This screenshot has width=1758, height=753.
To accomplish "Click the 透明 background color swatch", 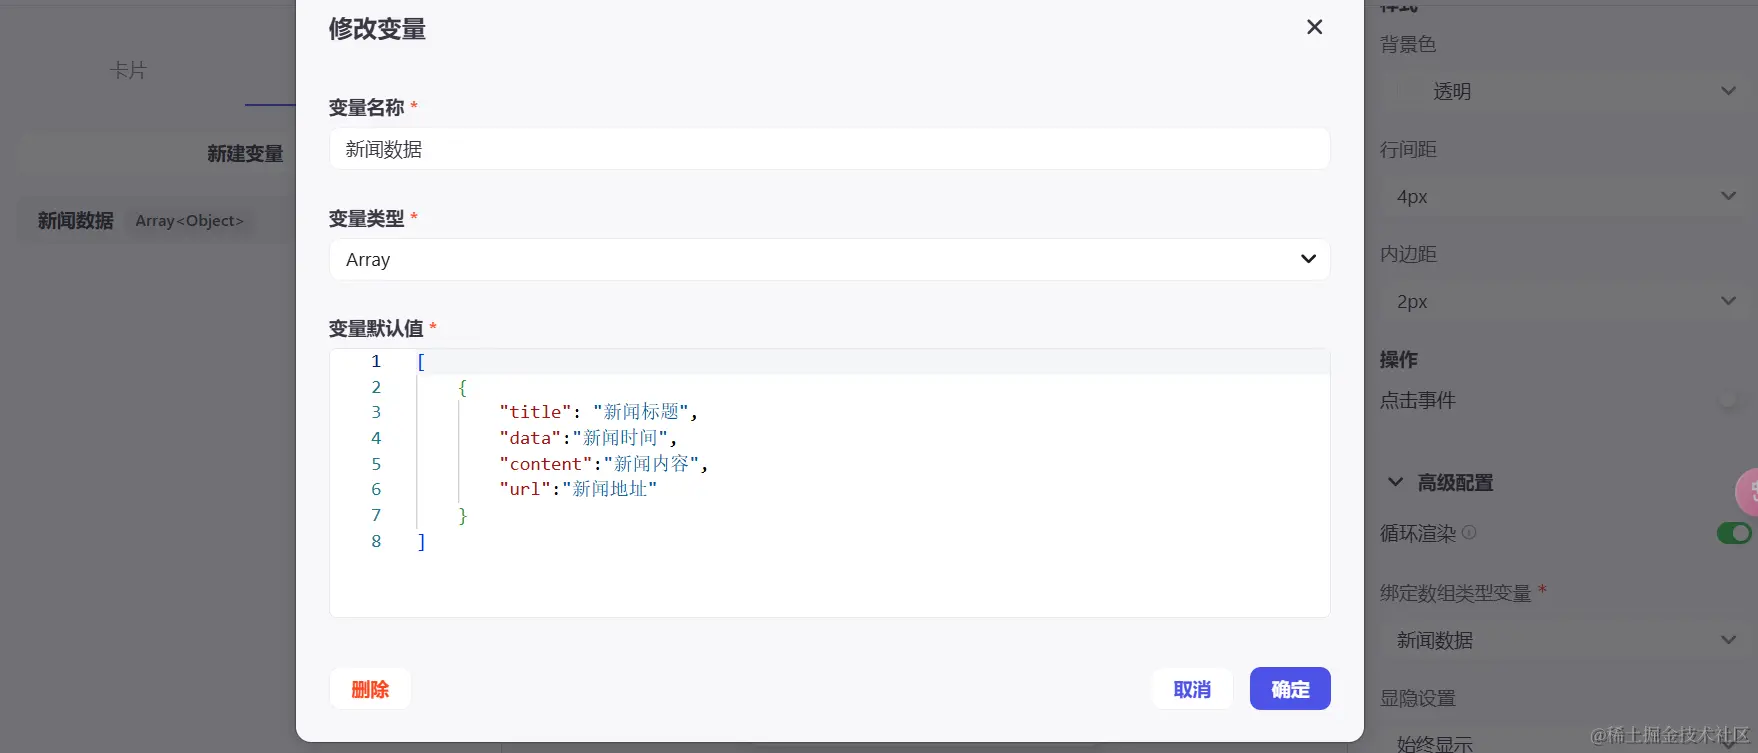I will tap(1412, 91).
